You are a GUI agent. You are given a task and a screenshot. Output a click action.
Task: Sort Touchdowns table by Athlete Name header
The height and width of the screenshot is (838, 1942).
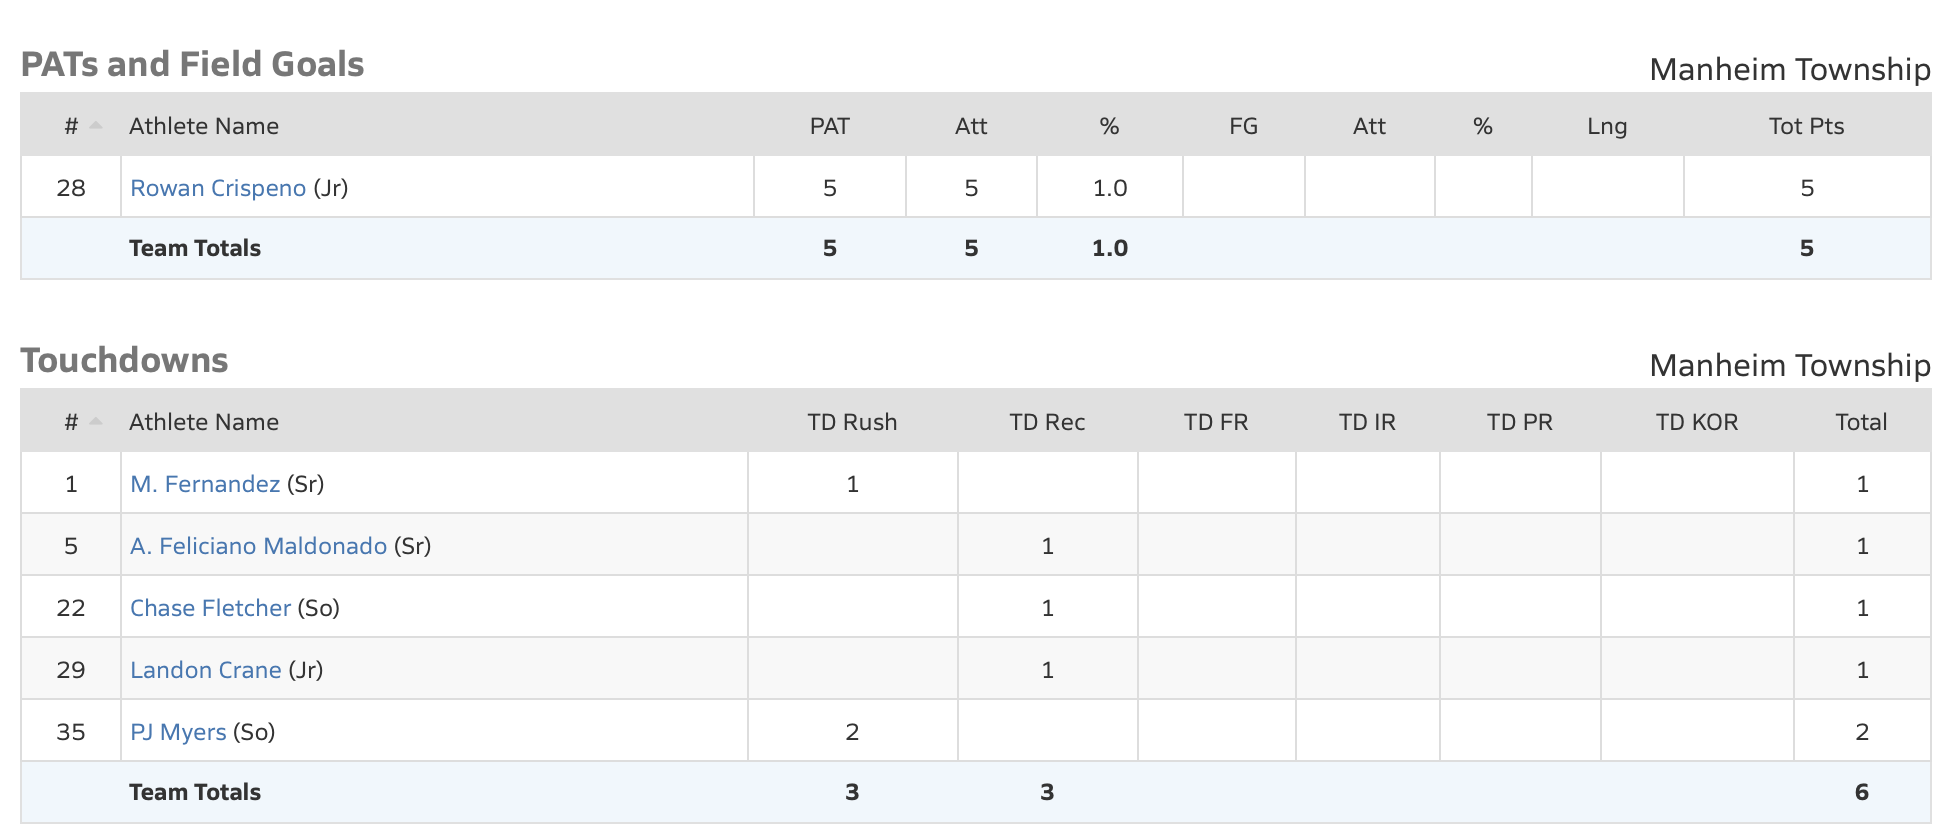pyautogui.click(x=204, y=422)
